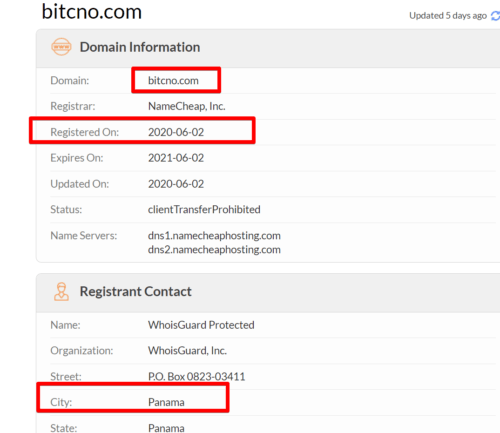Screen dimensions: 500x433
Task: Click the dns1.namecheaphosting.com name server
Action: [214, 236]
